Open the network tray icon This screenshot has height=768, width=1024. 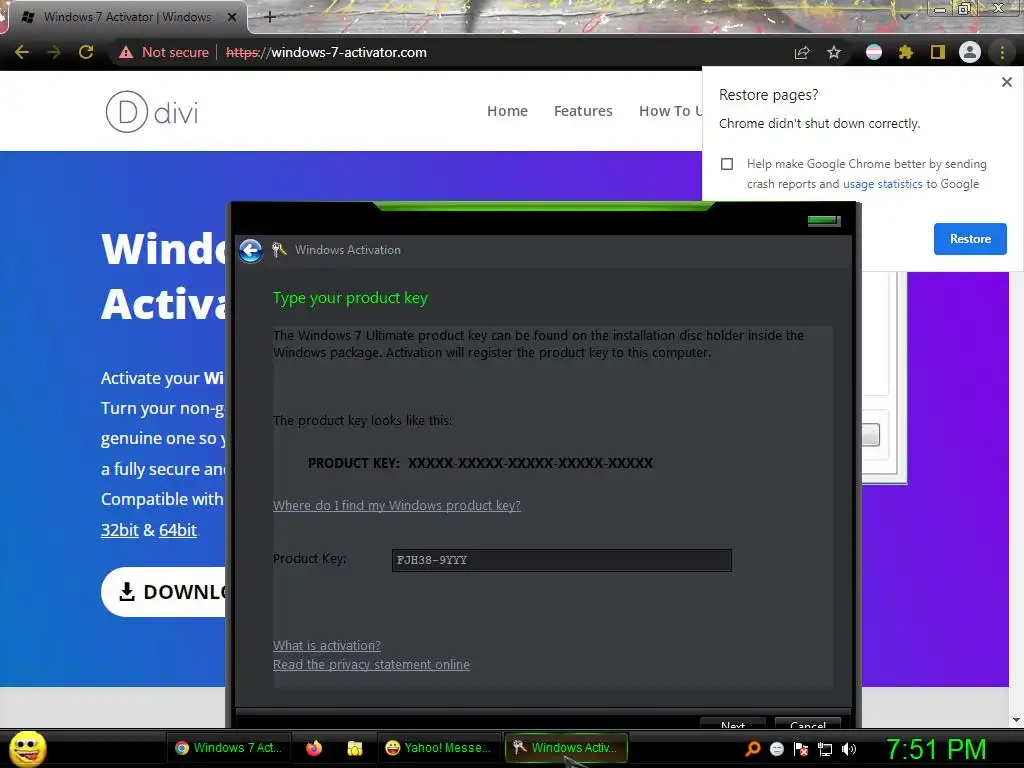click(x=825, y=749)
